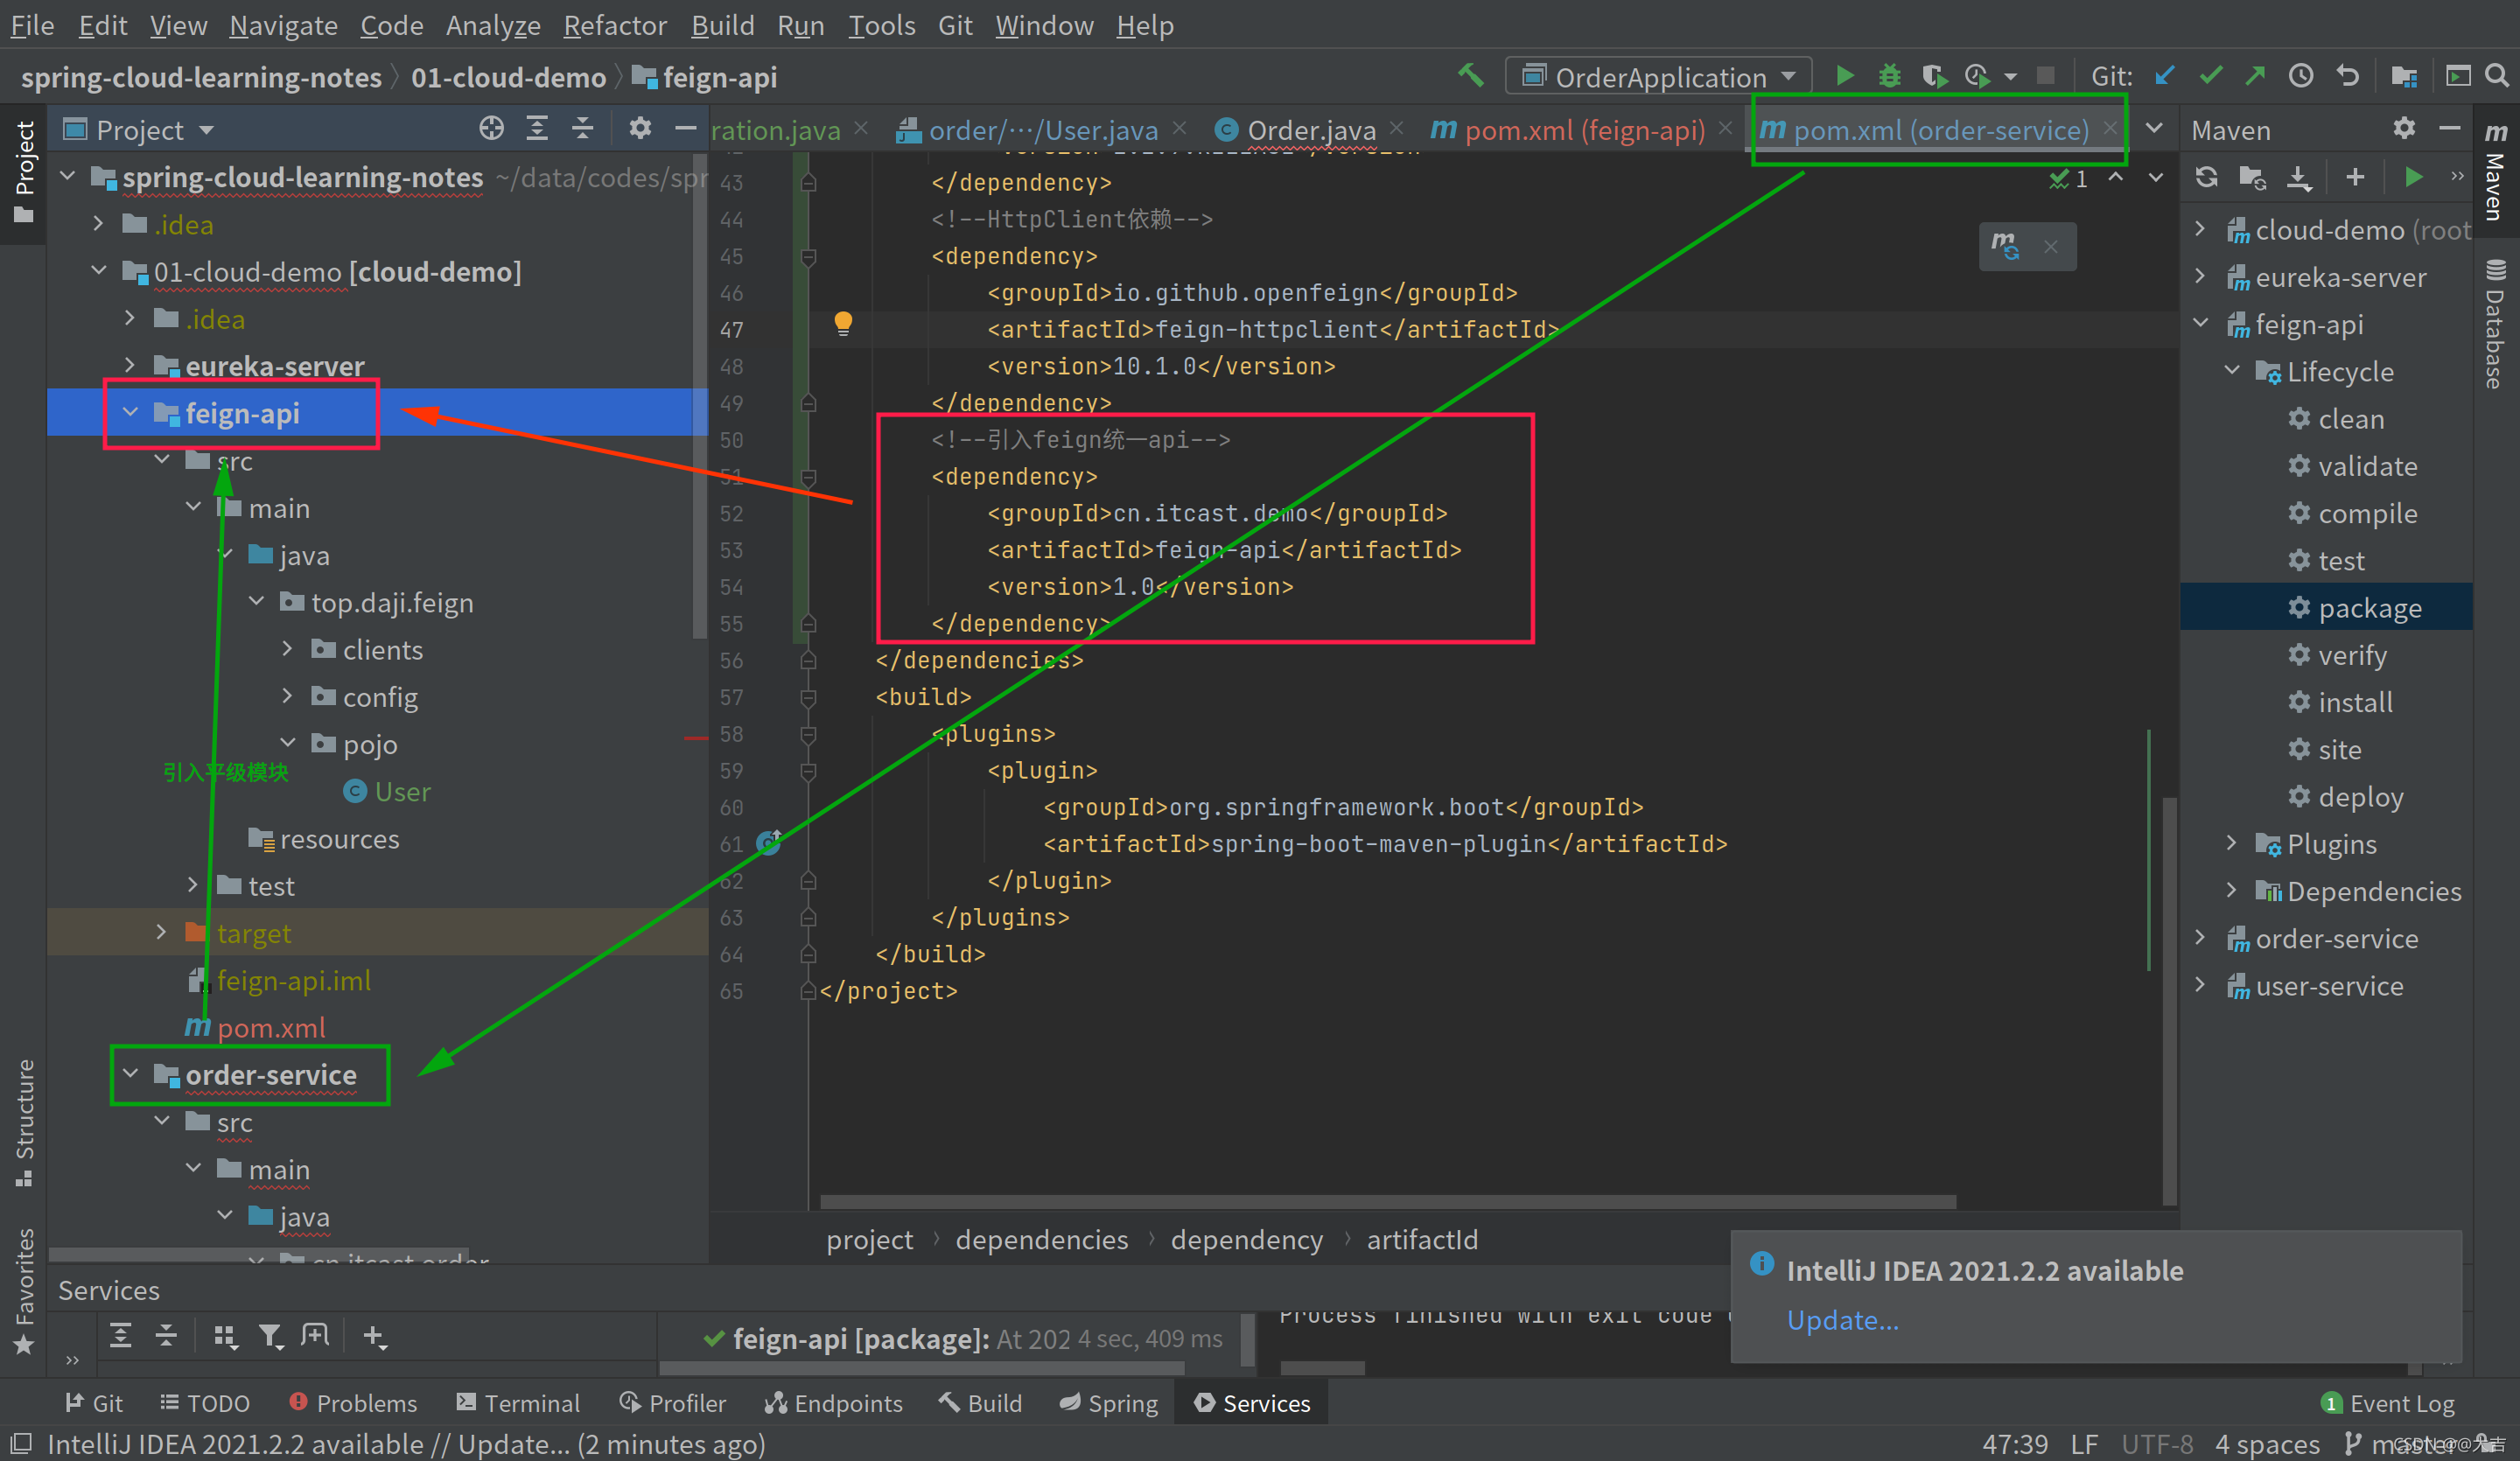Rollback changes with the undo icon

tap(2347, 76)
